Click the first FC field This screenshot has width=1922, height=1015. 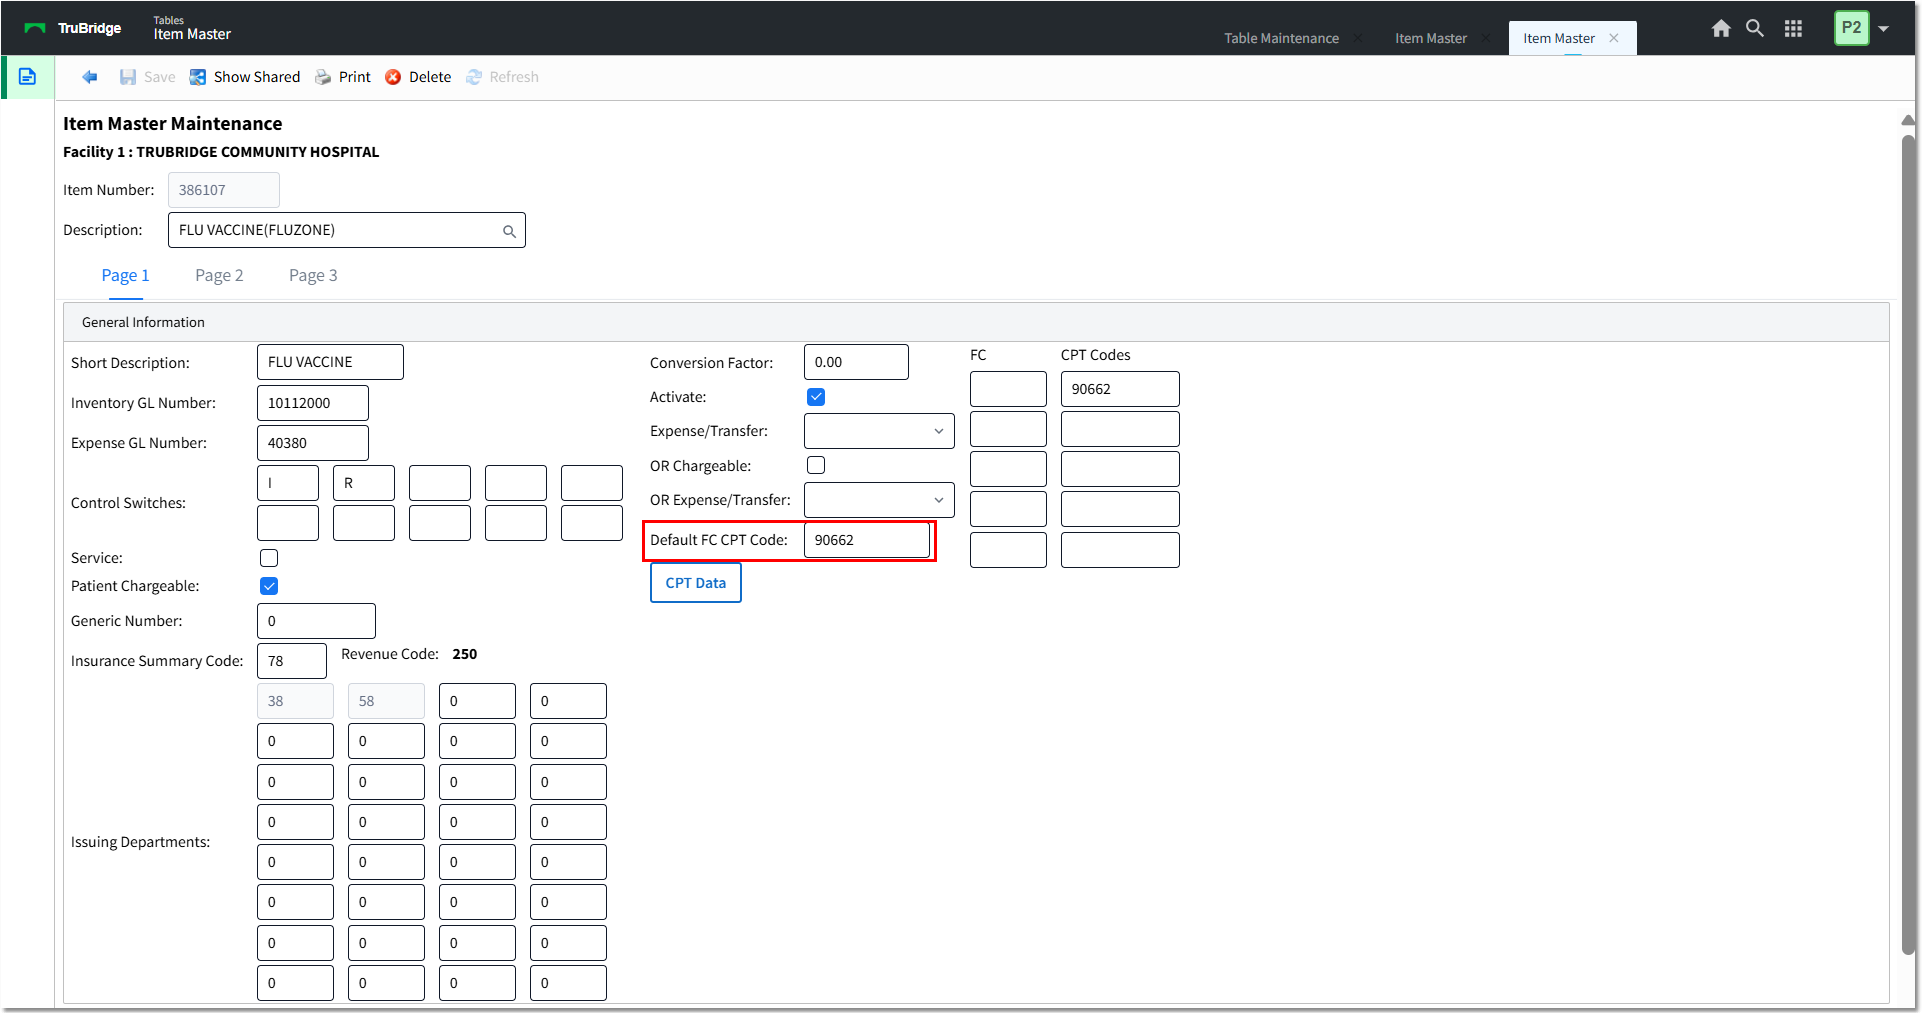pos(1008,389)
